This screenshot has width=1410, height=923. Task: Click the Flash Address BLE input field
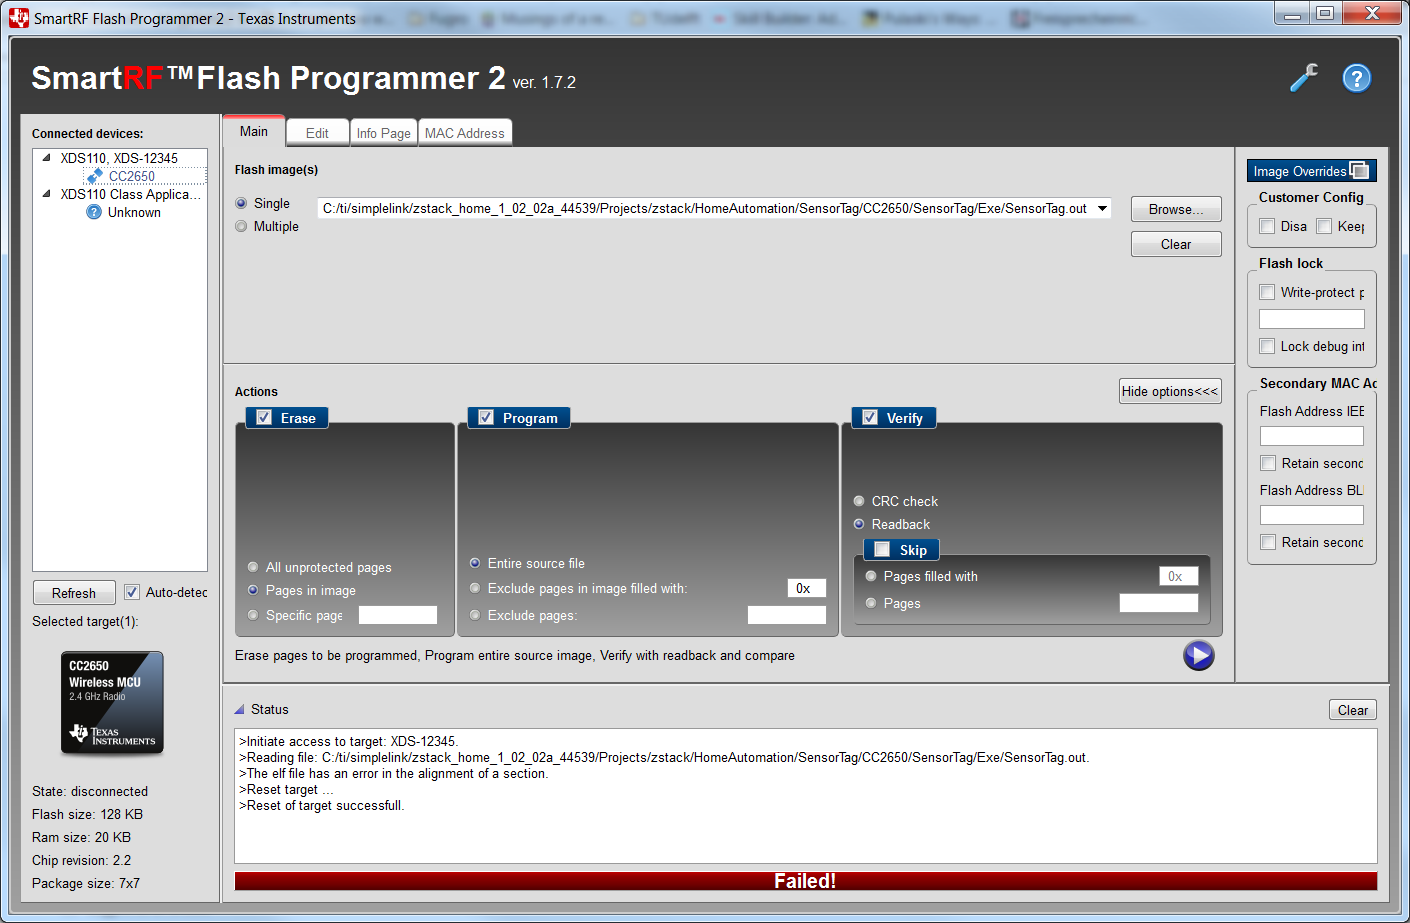coord(1312,515)
